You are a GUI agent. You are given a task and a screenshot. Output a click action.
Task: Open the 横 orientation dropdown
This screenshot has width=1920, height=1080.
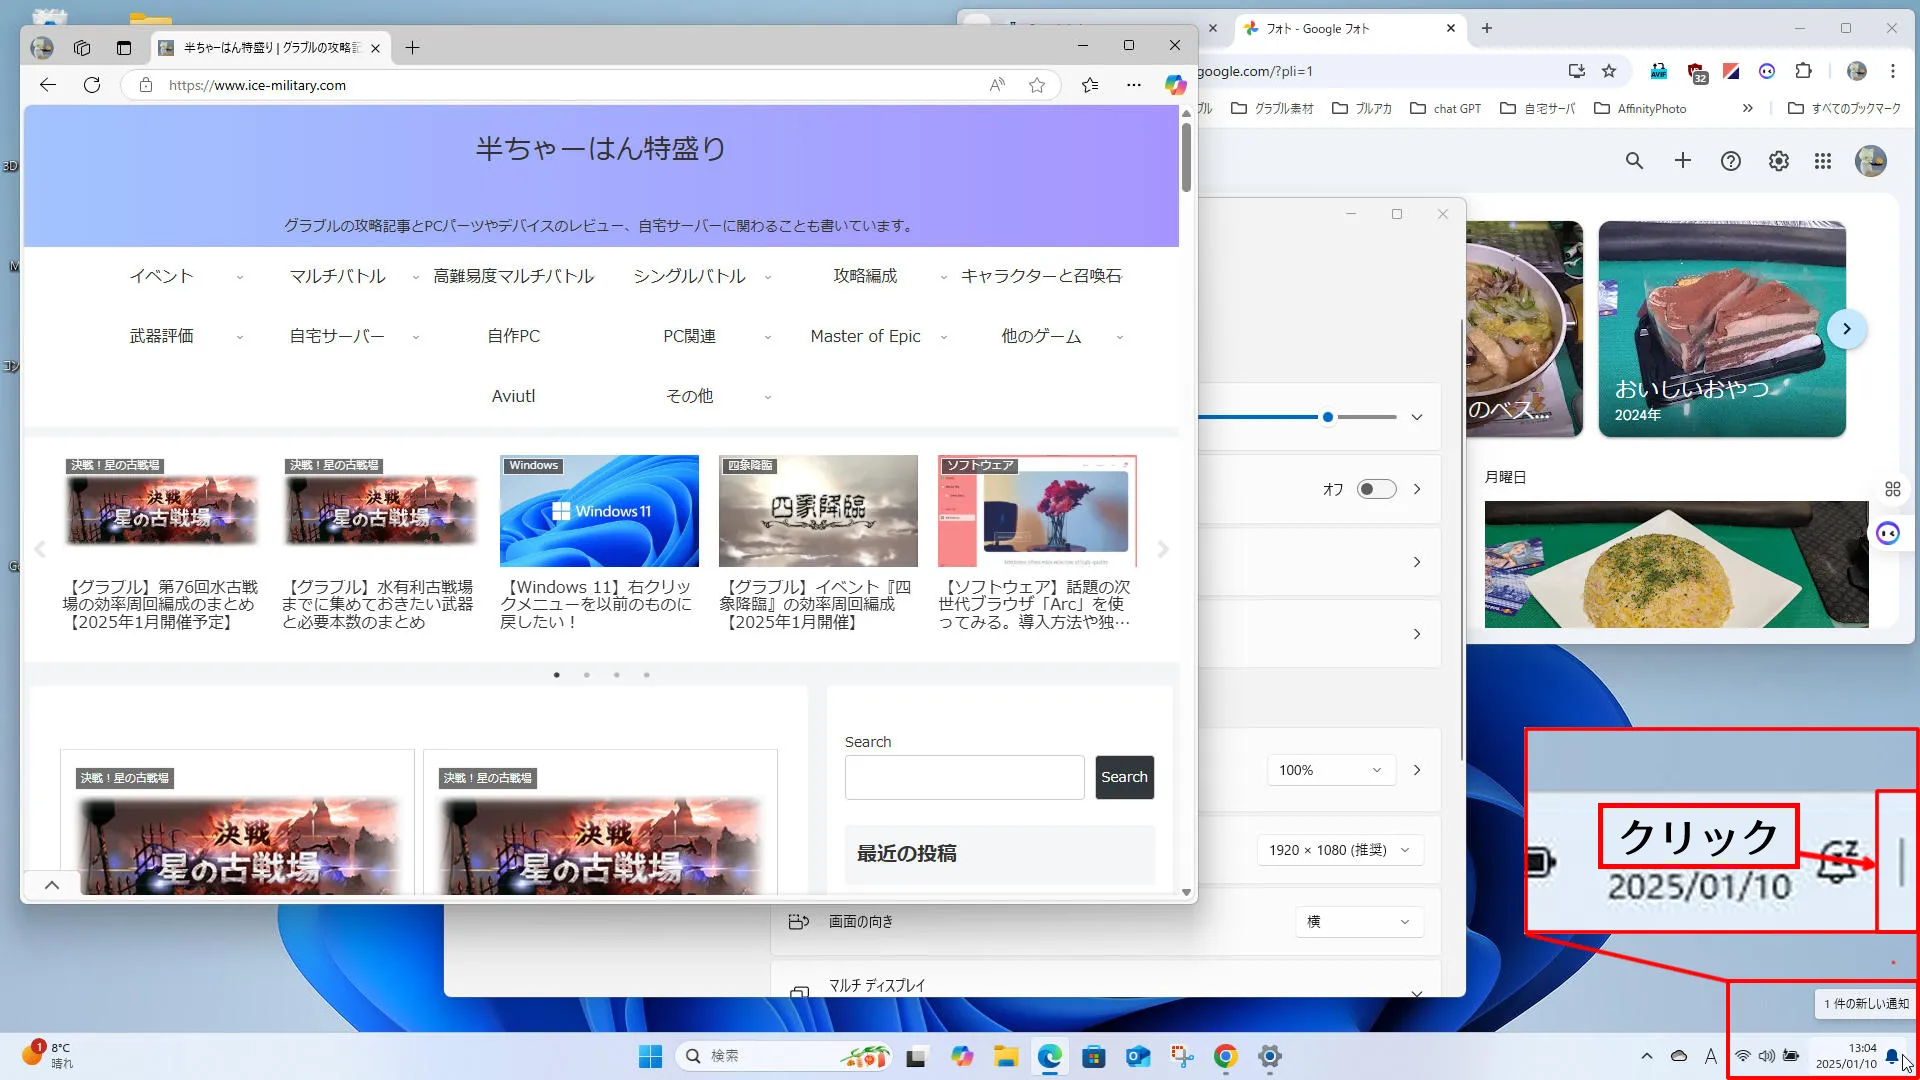(1358, 922)
